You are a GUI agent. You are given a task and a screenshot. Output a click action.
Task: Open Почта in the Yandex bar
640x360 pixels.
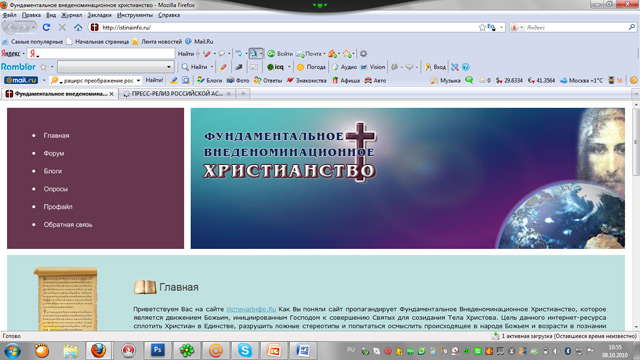[309, 53]
